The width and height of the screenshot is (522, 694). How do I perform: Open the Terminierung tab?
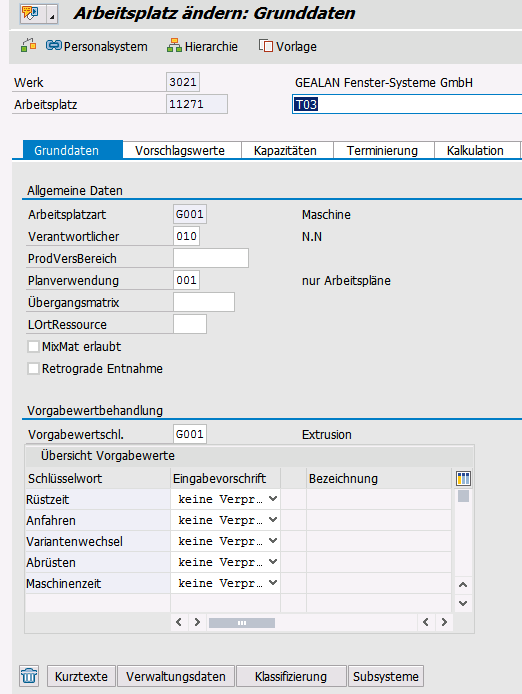pyautogui.click(x=382, y=150)
